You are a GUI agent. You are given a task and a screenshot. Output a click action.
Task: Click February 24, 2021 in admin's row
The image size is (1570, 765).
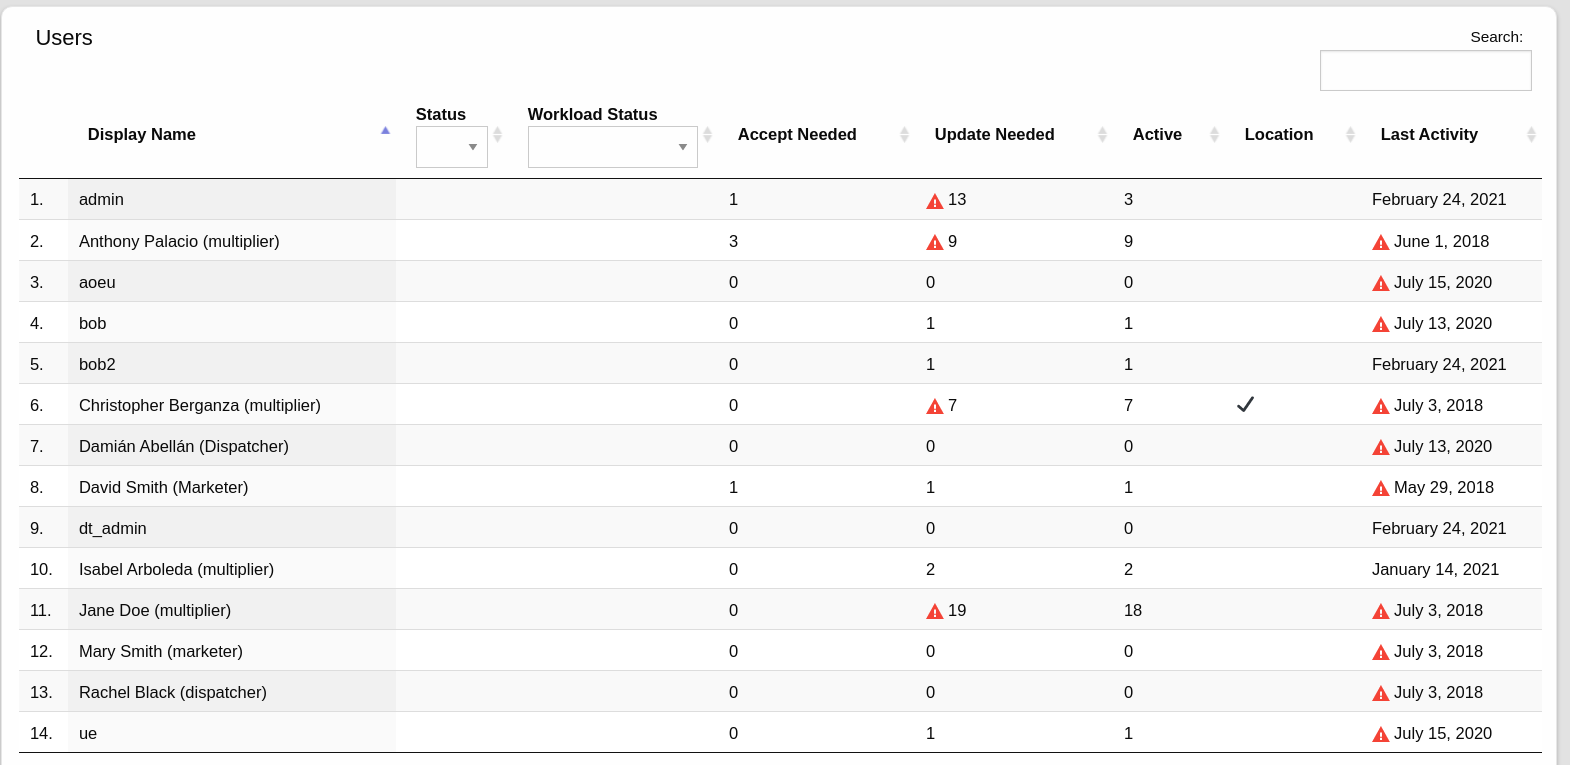1439,199
